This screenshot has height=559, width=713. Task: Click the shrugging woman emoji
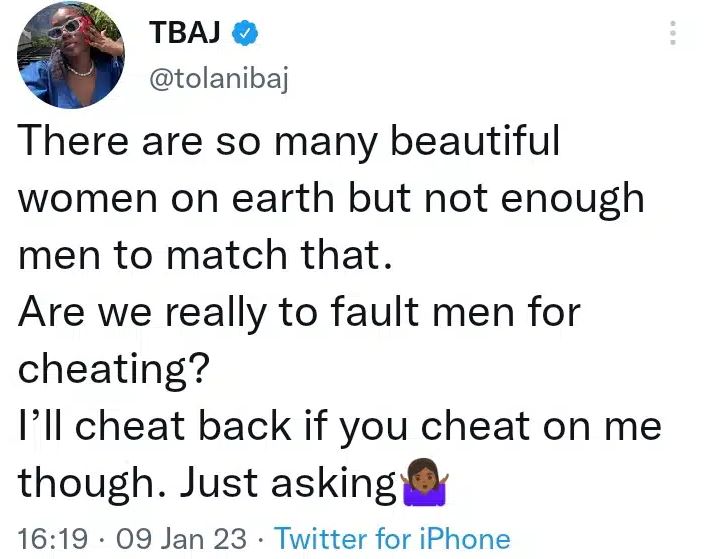(422, 486)
